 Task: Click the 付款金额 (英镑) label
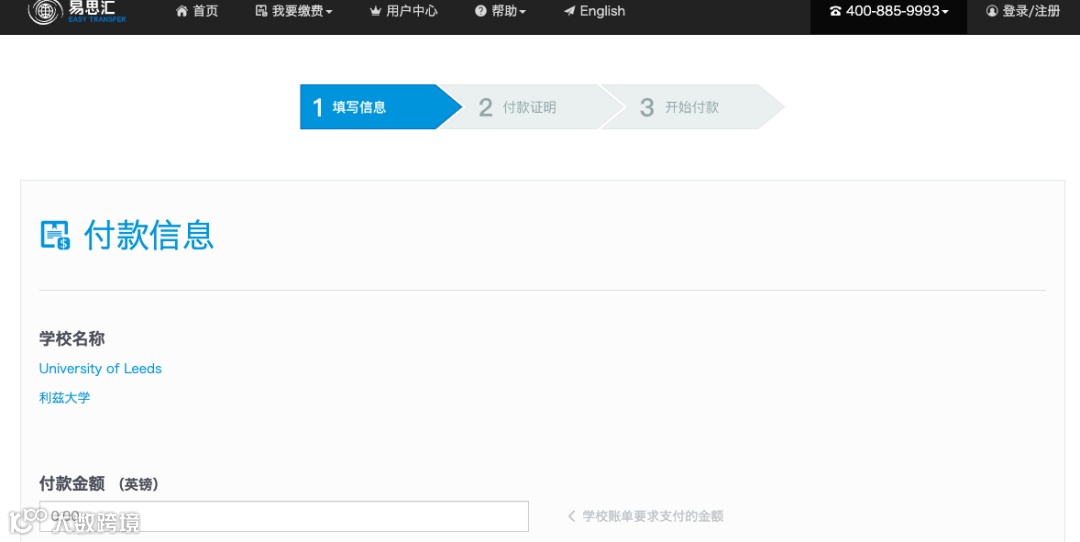coord(99,484)
